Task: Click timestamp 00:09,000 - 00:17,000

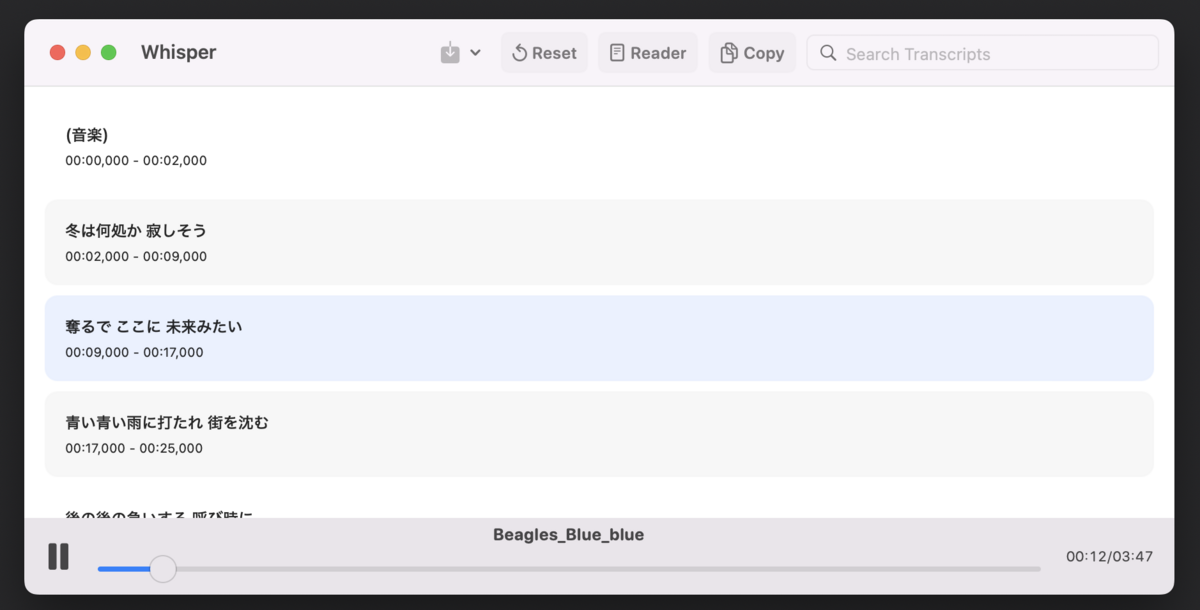Action: (134, 352)
